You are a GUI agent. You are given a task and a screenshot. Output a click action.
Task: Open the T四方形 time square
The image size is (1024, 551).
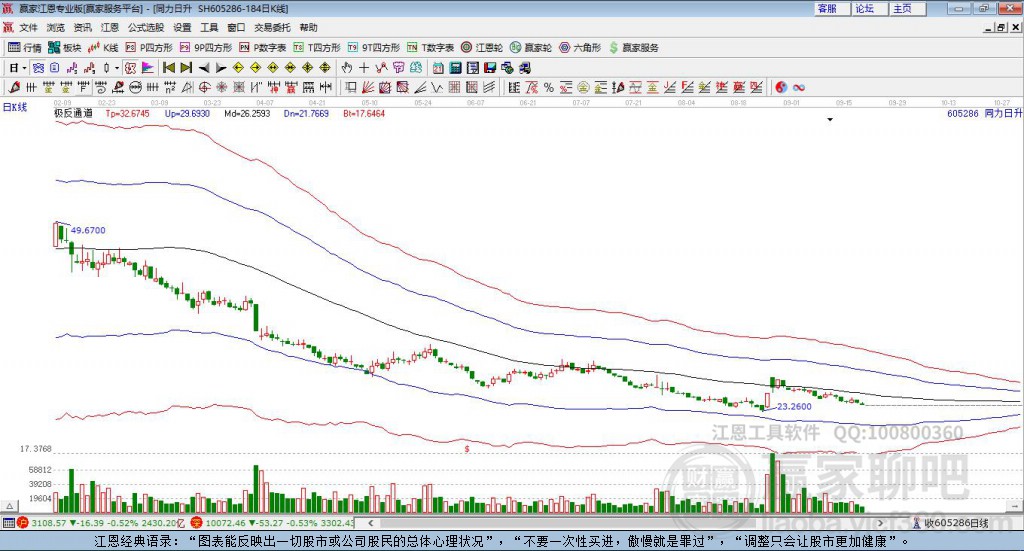pyautogui.click(x=317, y=48)
